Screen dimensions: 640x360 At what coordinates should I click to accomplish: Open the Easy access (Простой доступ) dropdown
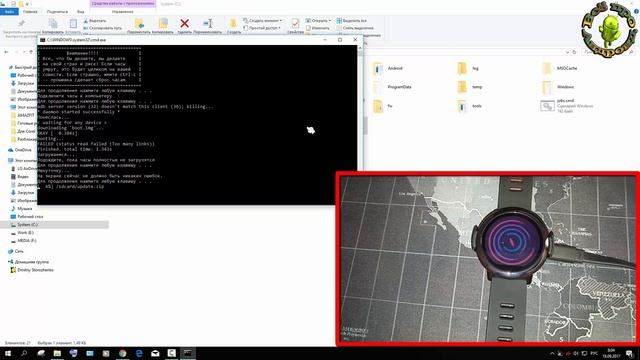(x=262, y=28)
